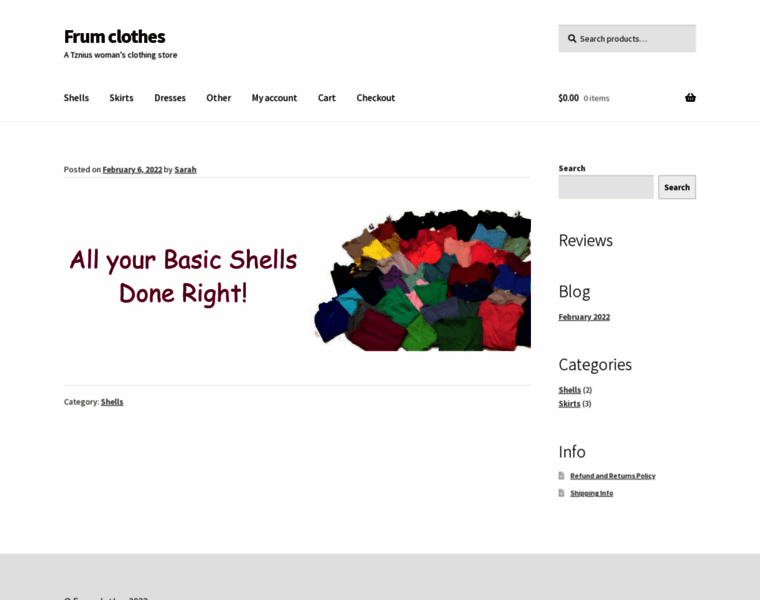Open the Cart page from menu
Image resolution: width=760 pixels, height=600 pixels.
point(327,98)
